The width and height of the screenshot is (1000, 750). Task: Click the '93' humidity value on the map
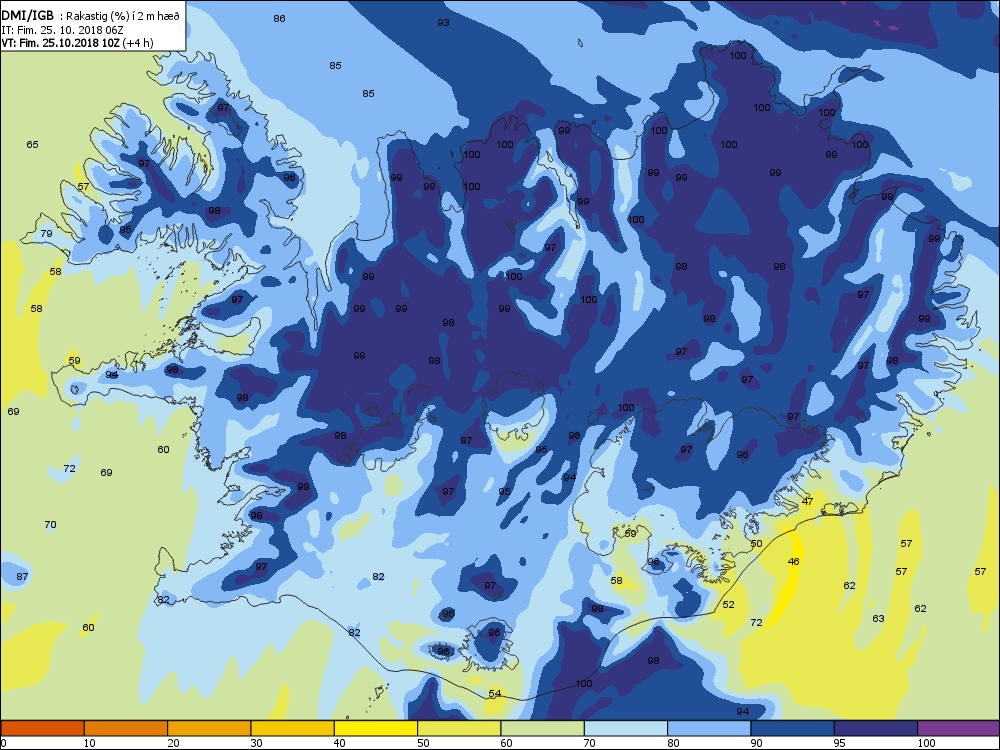click(x=443, y=22)
